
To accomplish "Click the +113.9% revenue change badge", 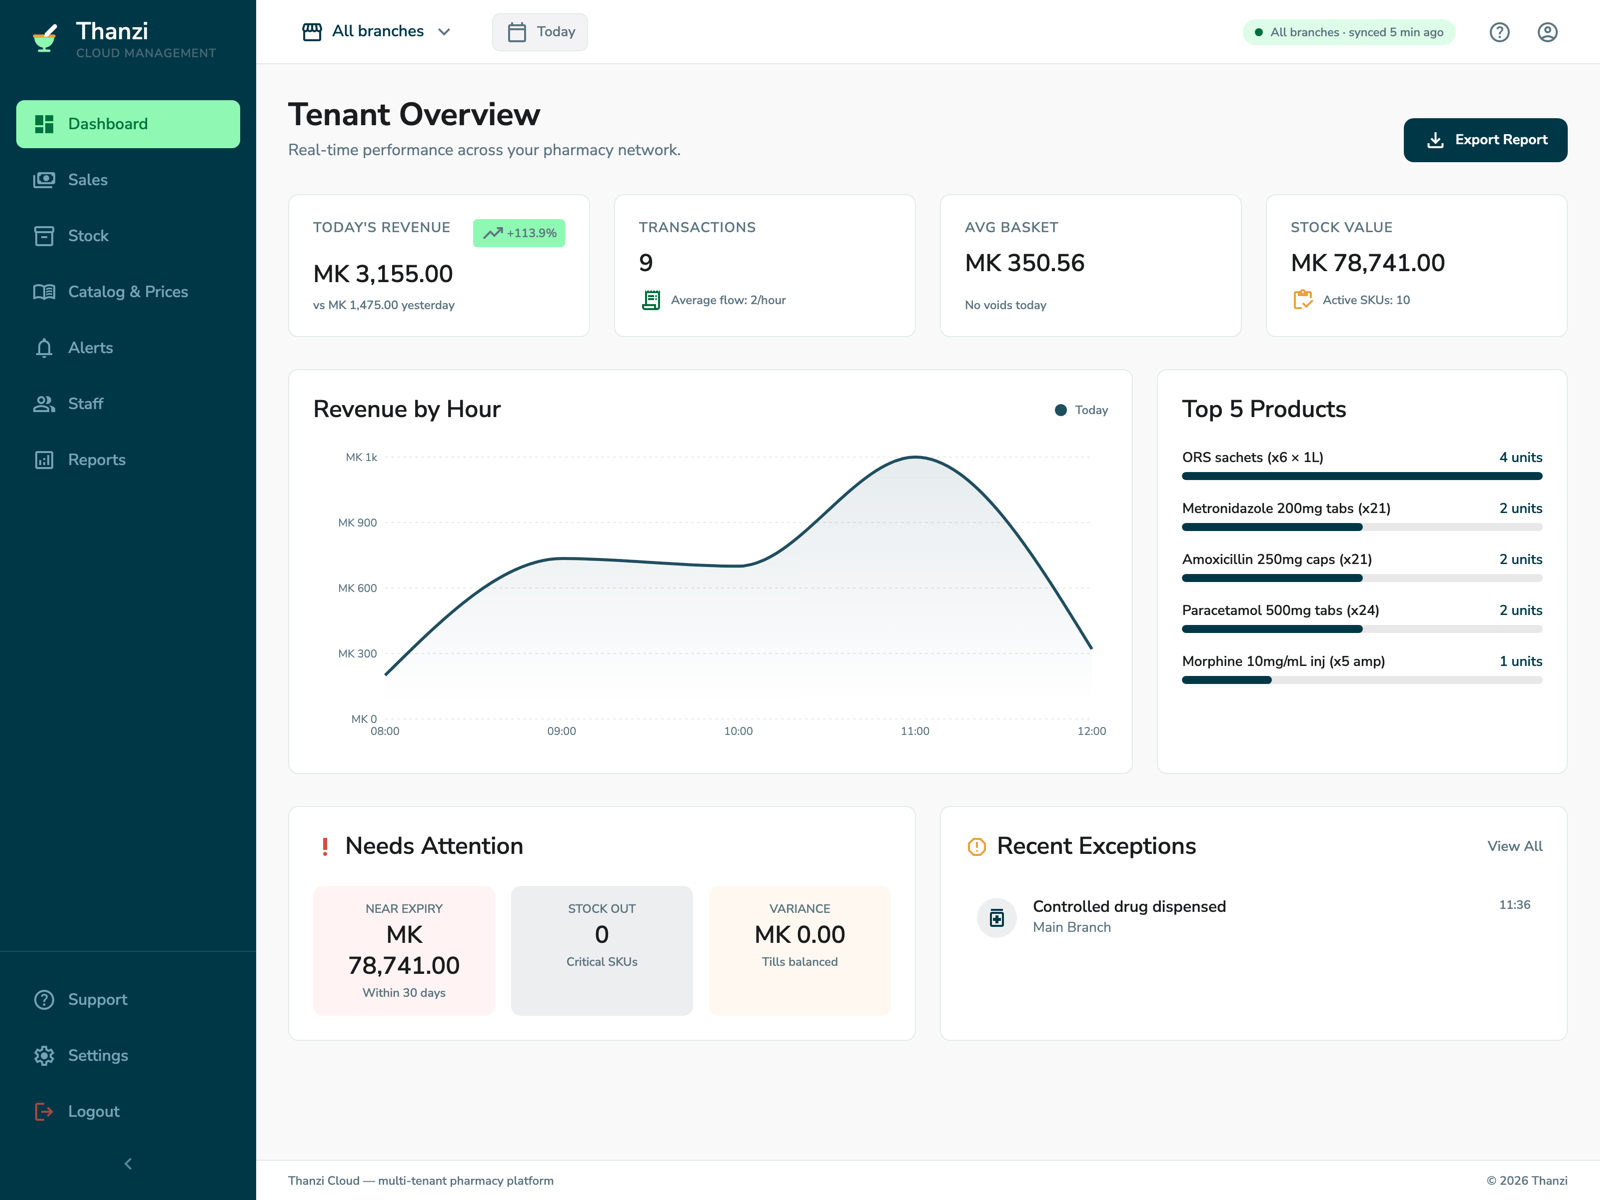I will tap(519, 233).
